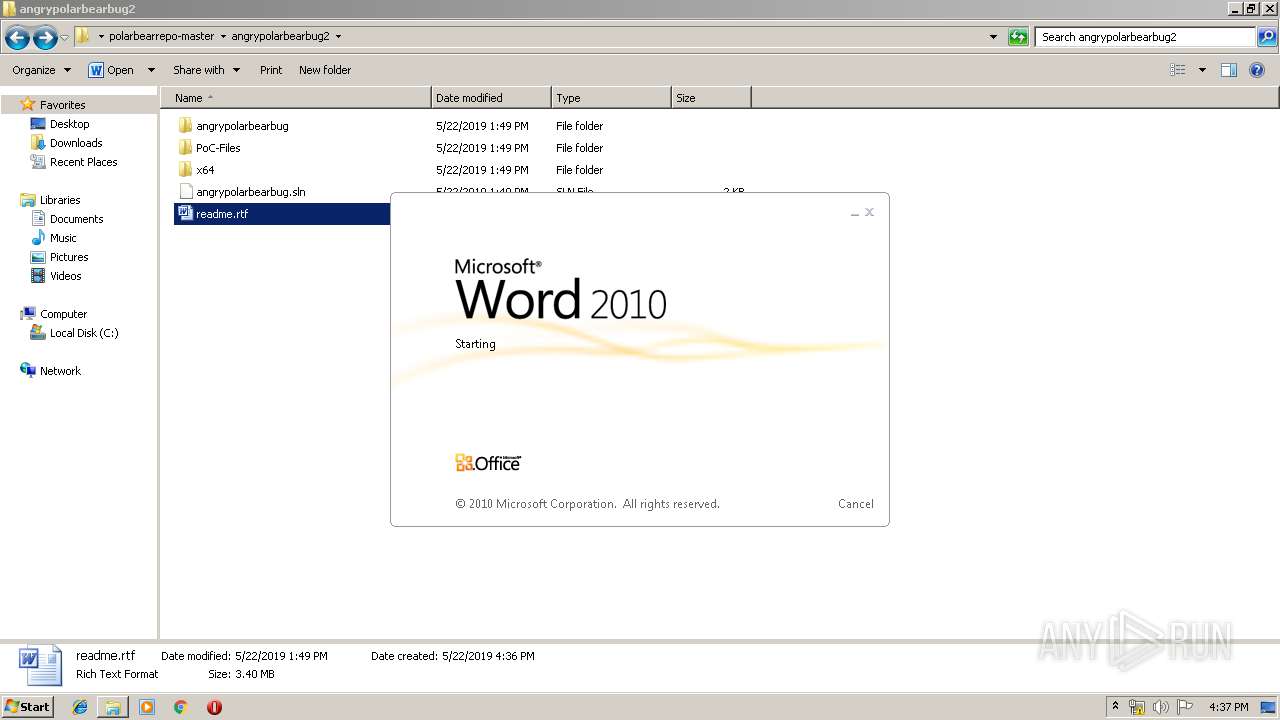Open Local Disk (C:)
This screenshot has width=1280, height=720.
(x=84, y=333)
